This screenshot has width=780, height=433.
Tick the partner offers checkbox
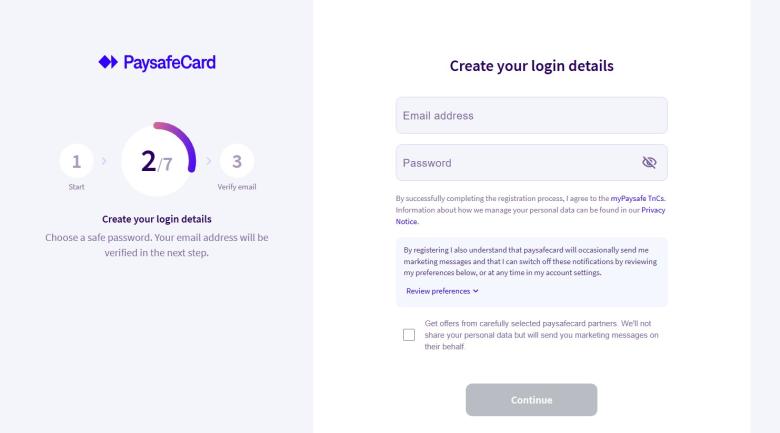[409, 335]
